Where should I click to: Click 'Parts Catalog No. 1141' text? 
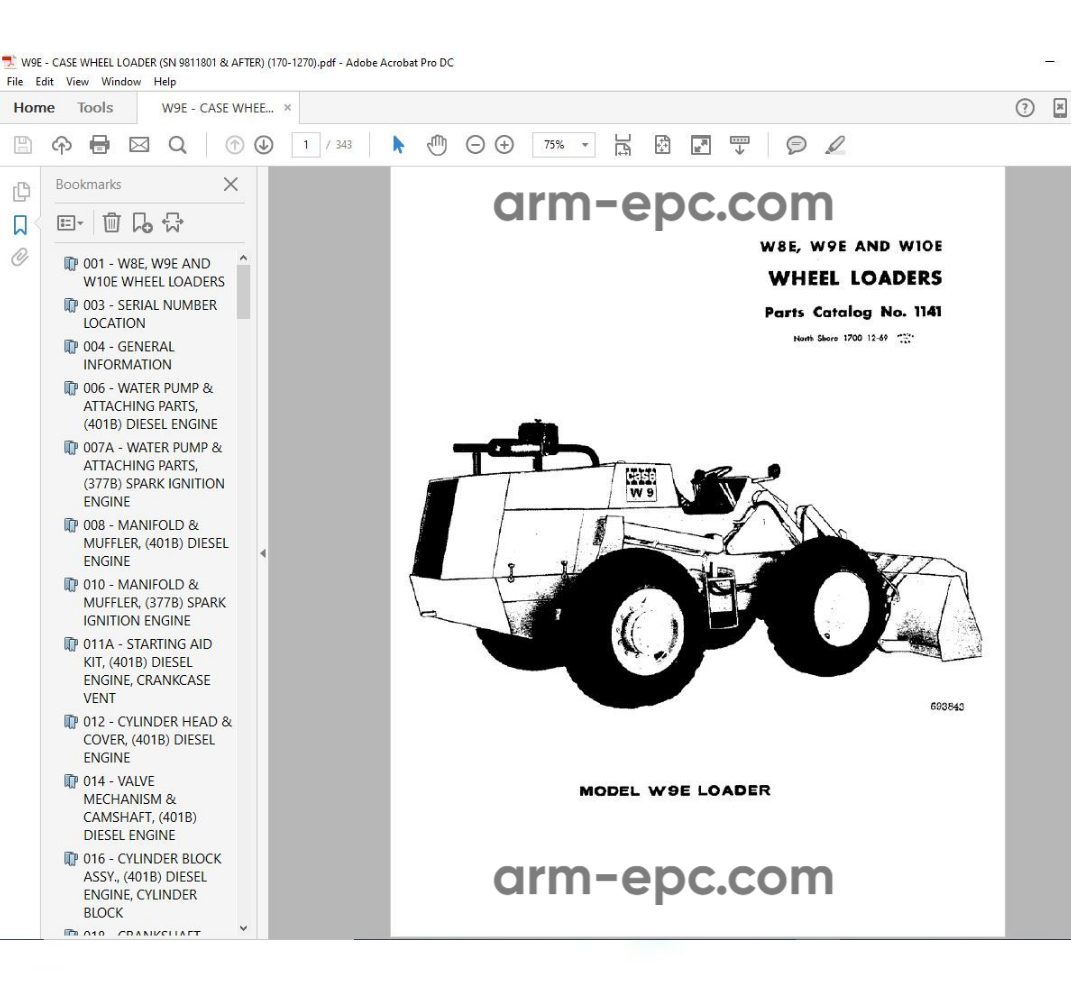click(853, 312)
